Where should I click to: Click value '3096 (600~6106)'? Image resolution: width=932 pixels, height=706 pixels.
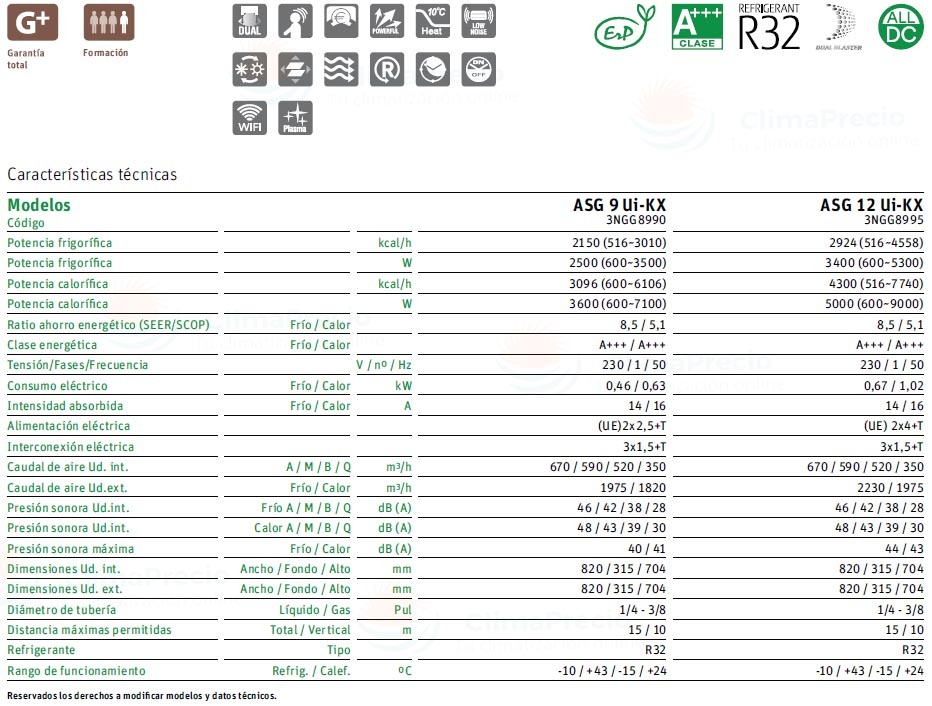click(618, 283)
